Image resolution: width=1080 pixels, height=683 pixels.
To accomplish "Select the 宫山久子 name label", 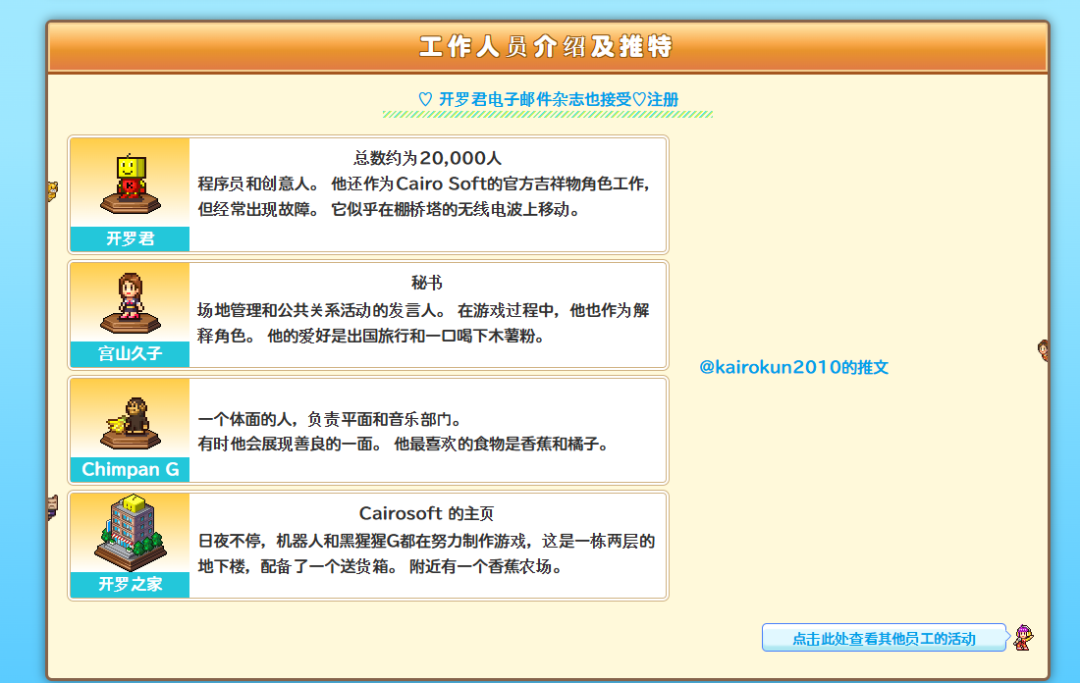I will pos(129,354).
